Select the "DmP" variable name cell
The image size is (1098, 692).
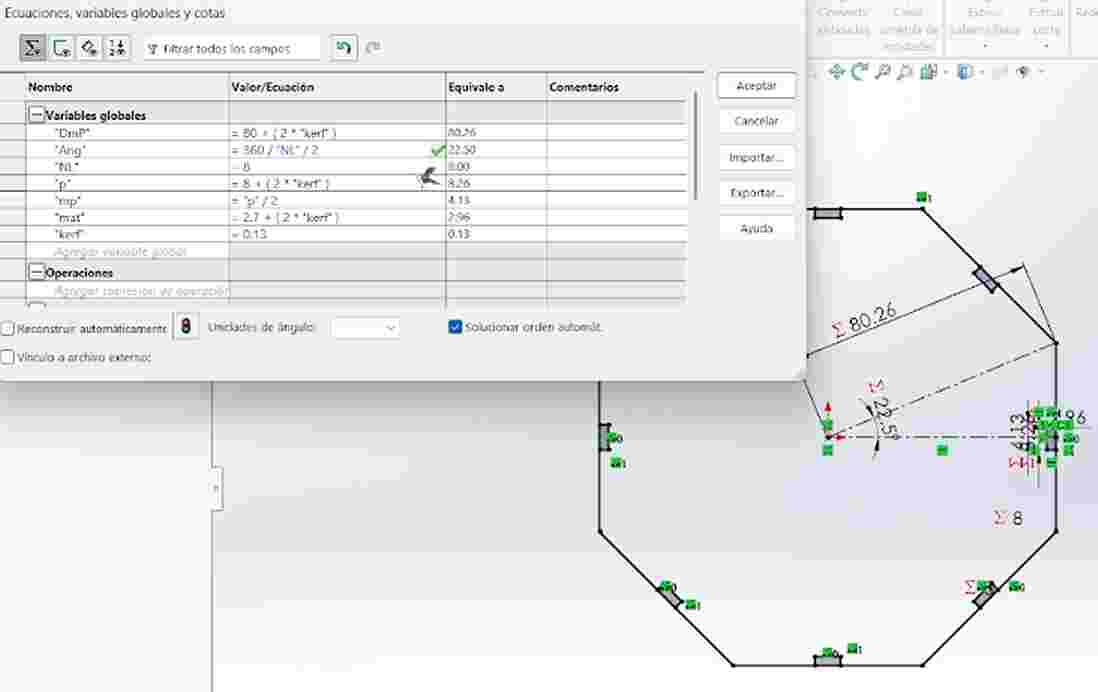127,132
